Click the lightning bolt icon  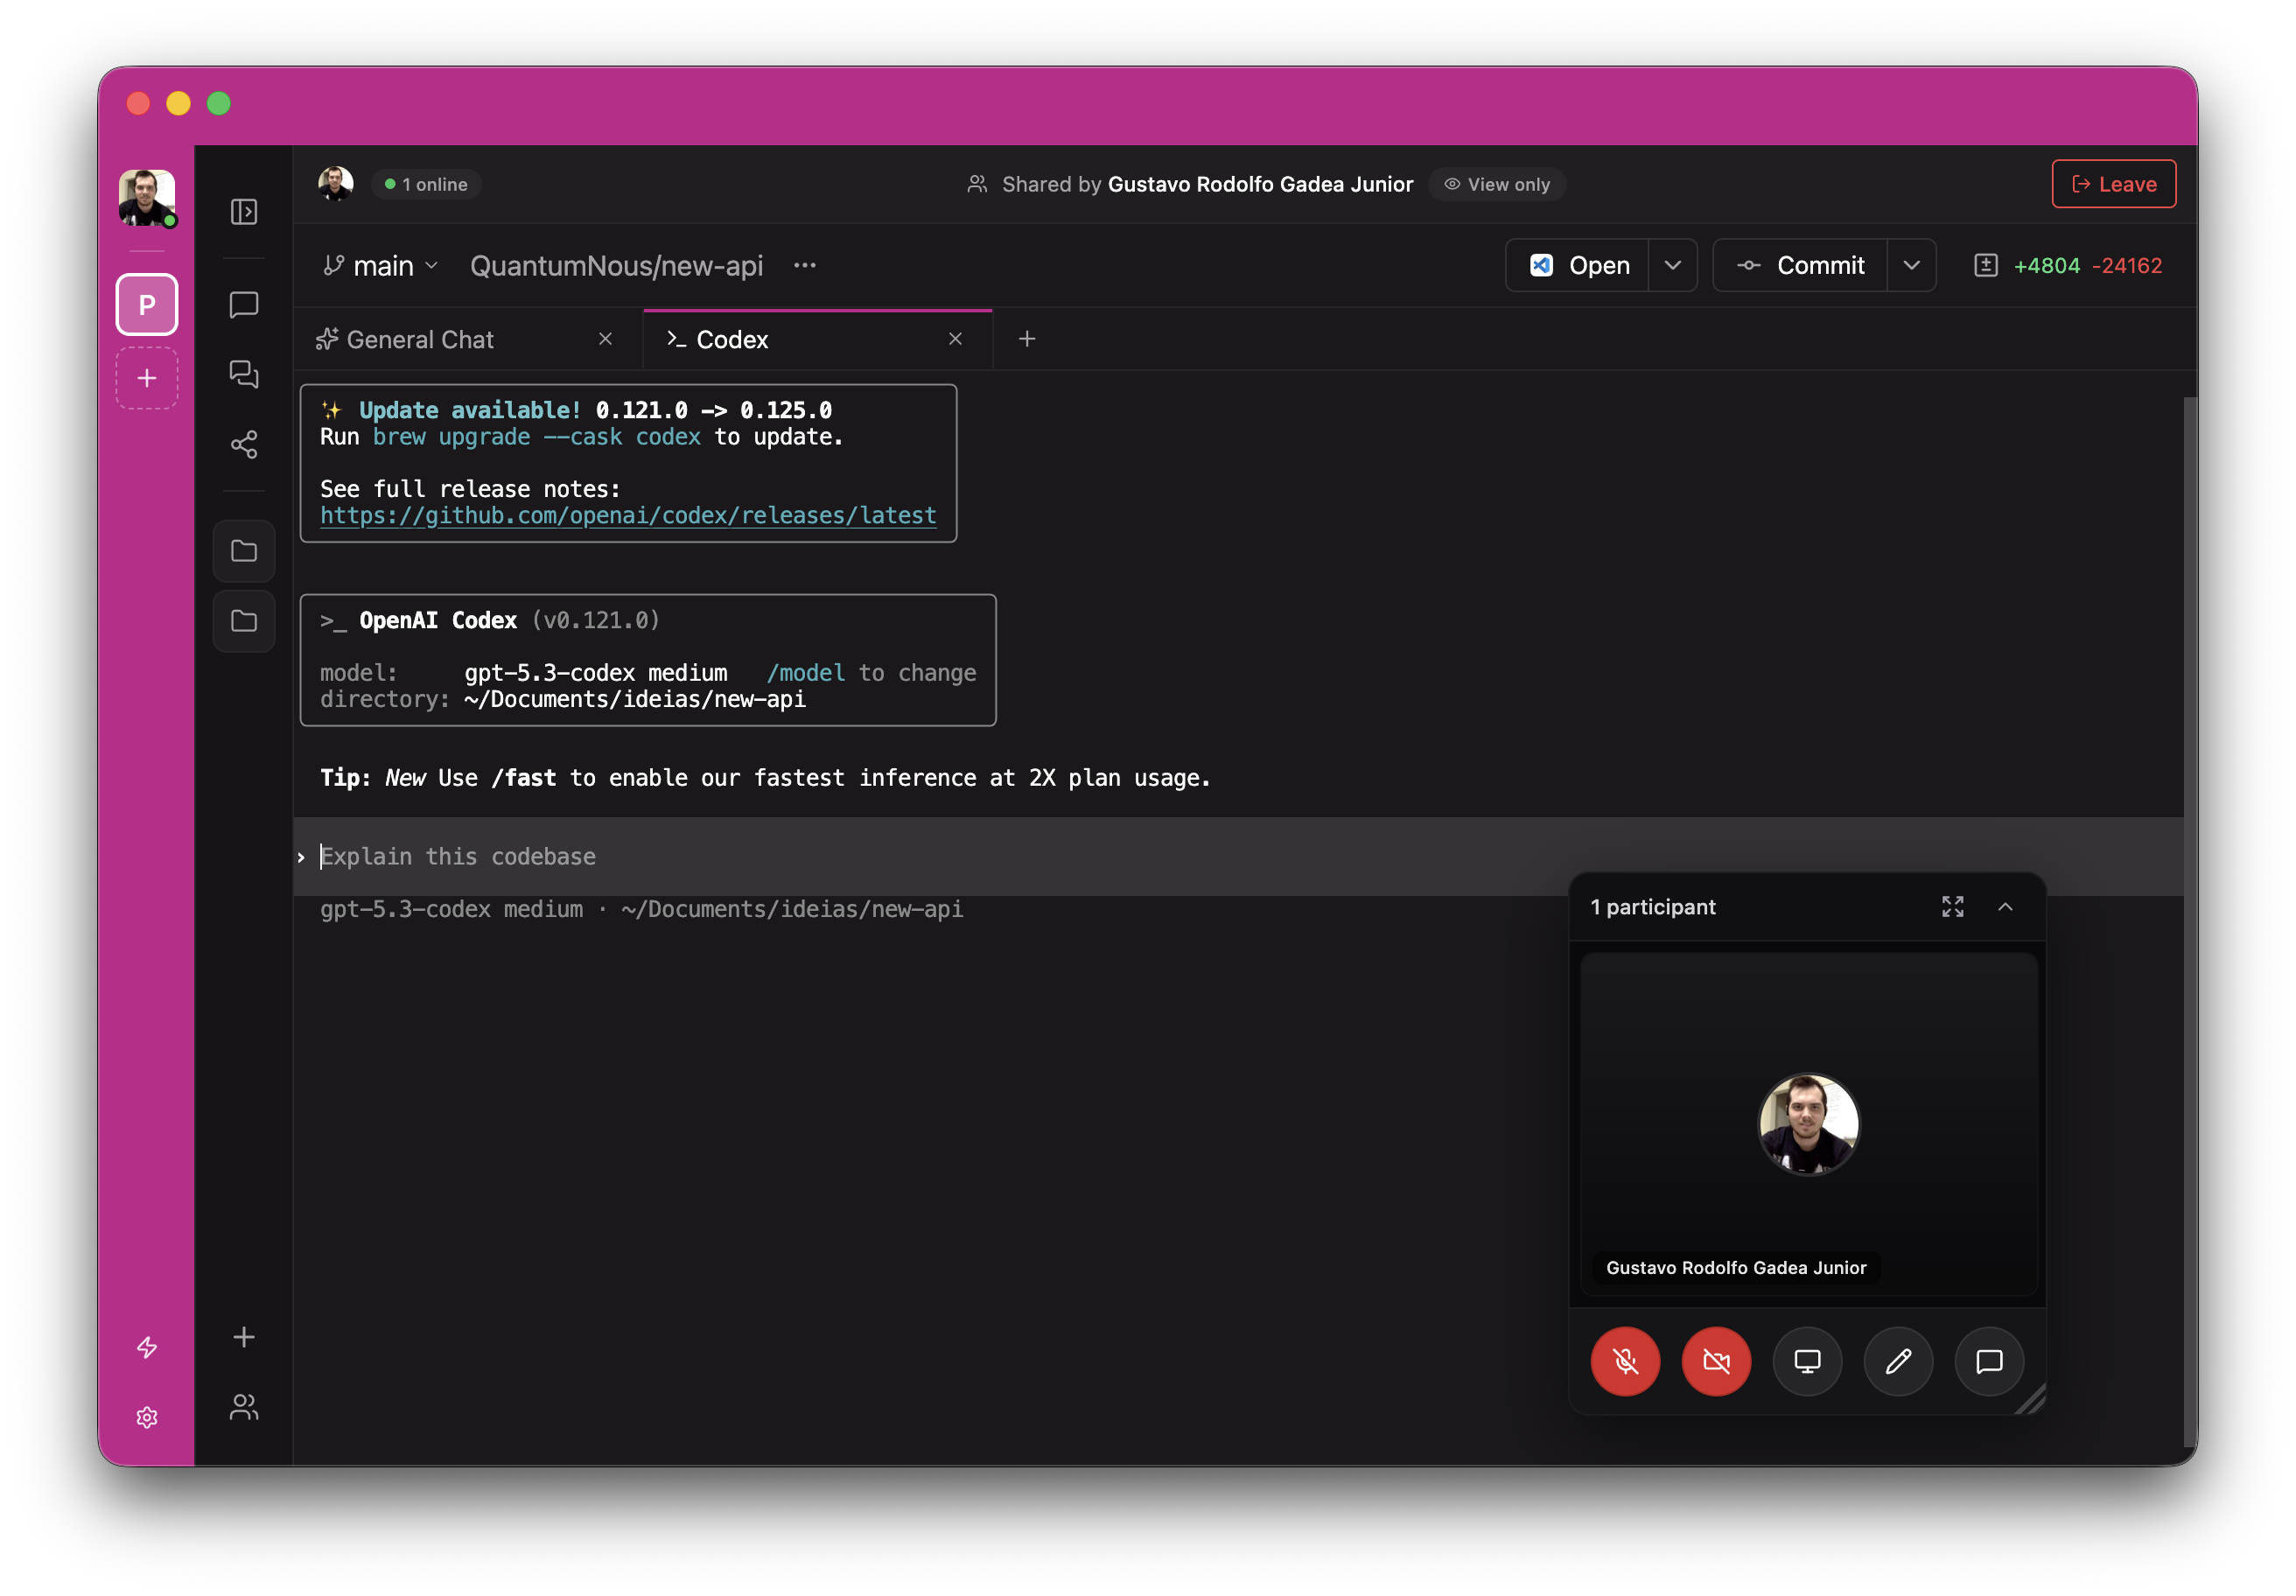point(147,1347)
